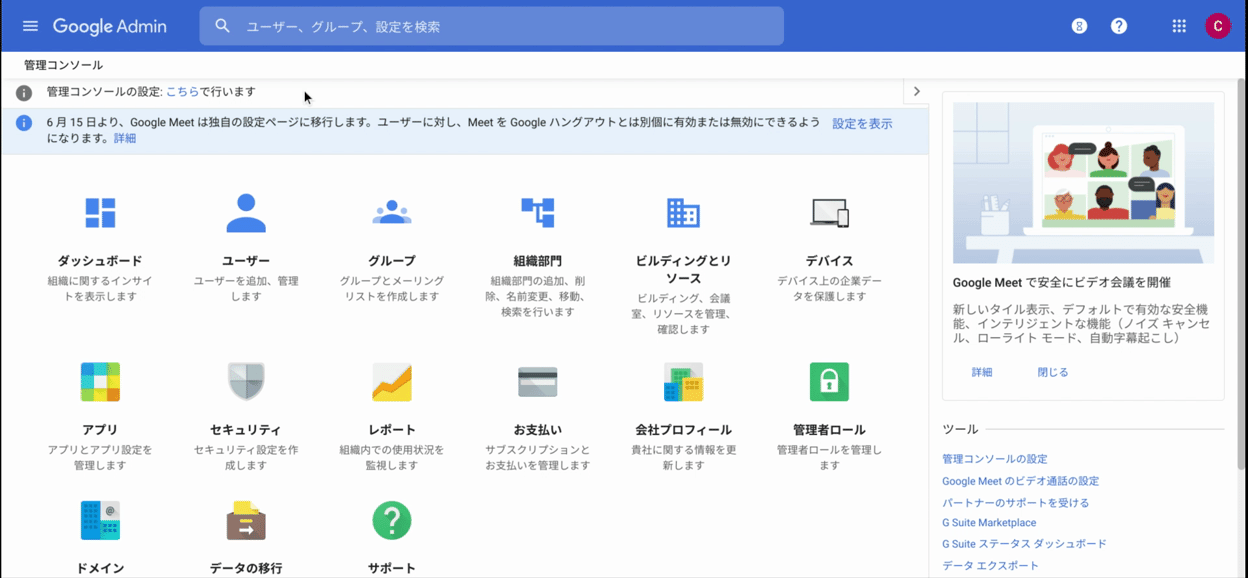This screenshot has height=578, width=1248.
Task: Collapse the right side panel chevron
Action: 917,92
